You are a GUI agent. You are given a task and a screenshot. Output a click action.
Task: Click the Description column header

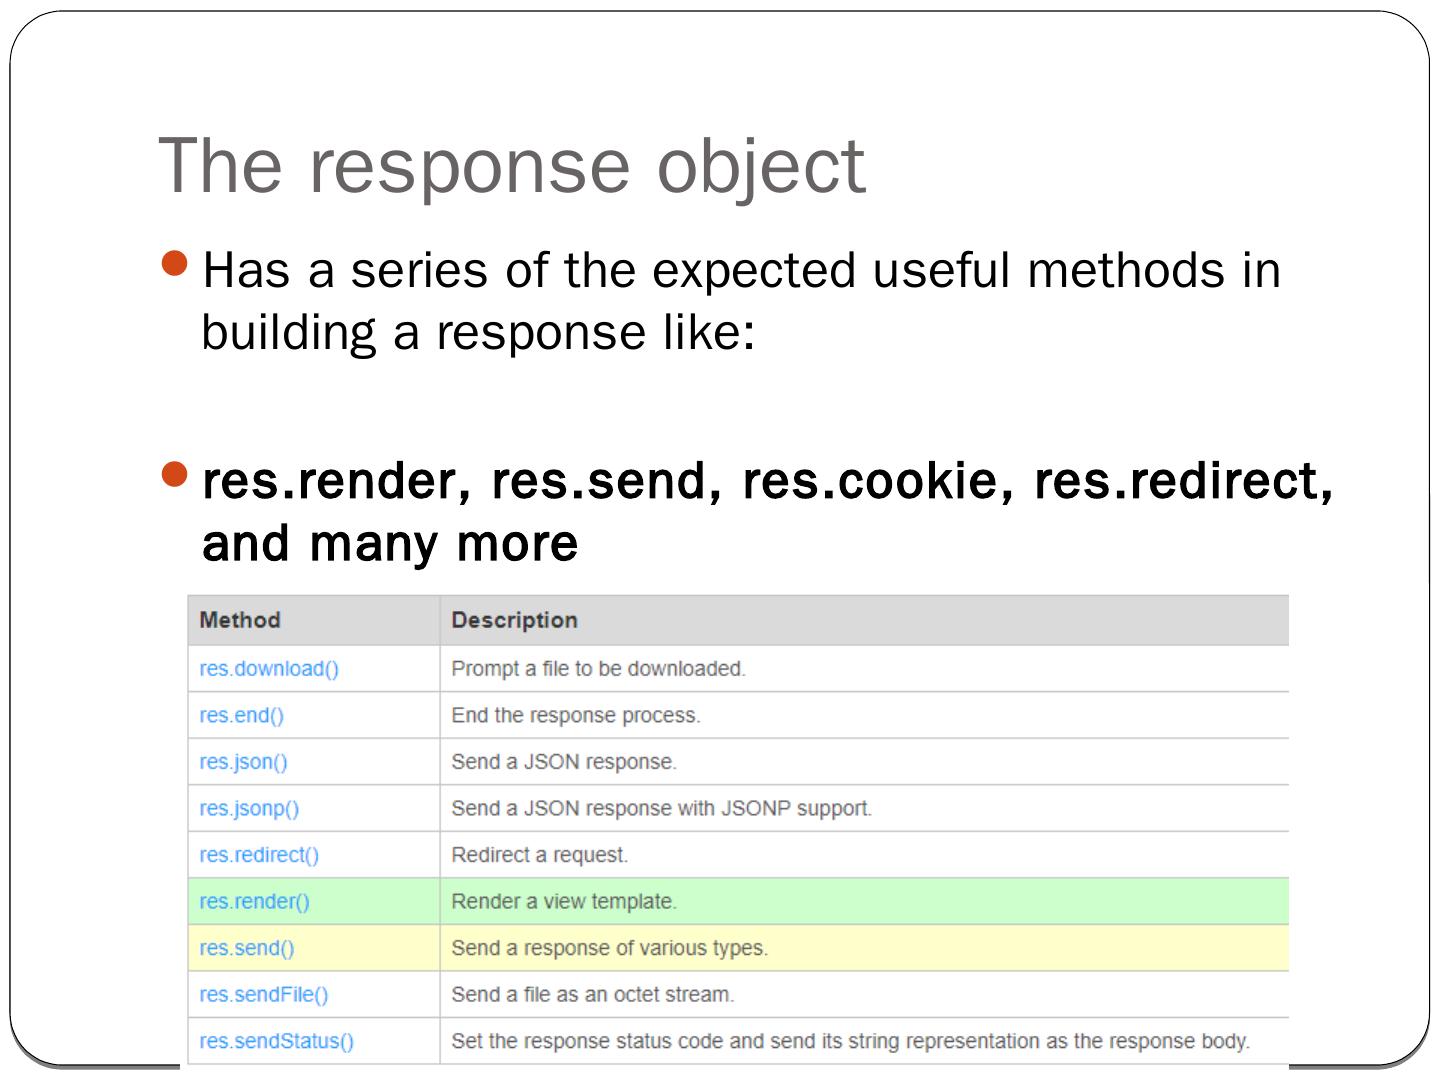point(514,620)
